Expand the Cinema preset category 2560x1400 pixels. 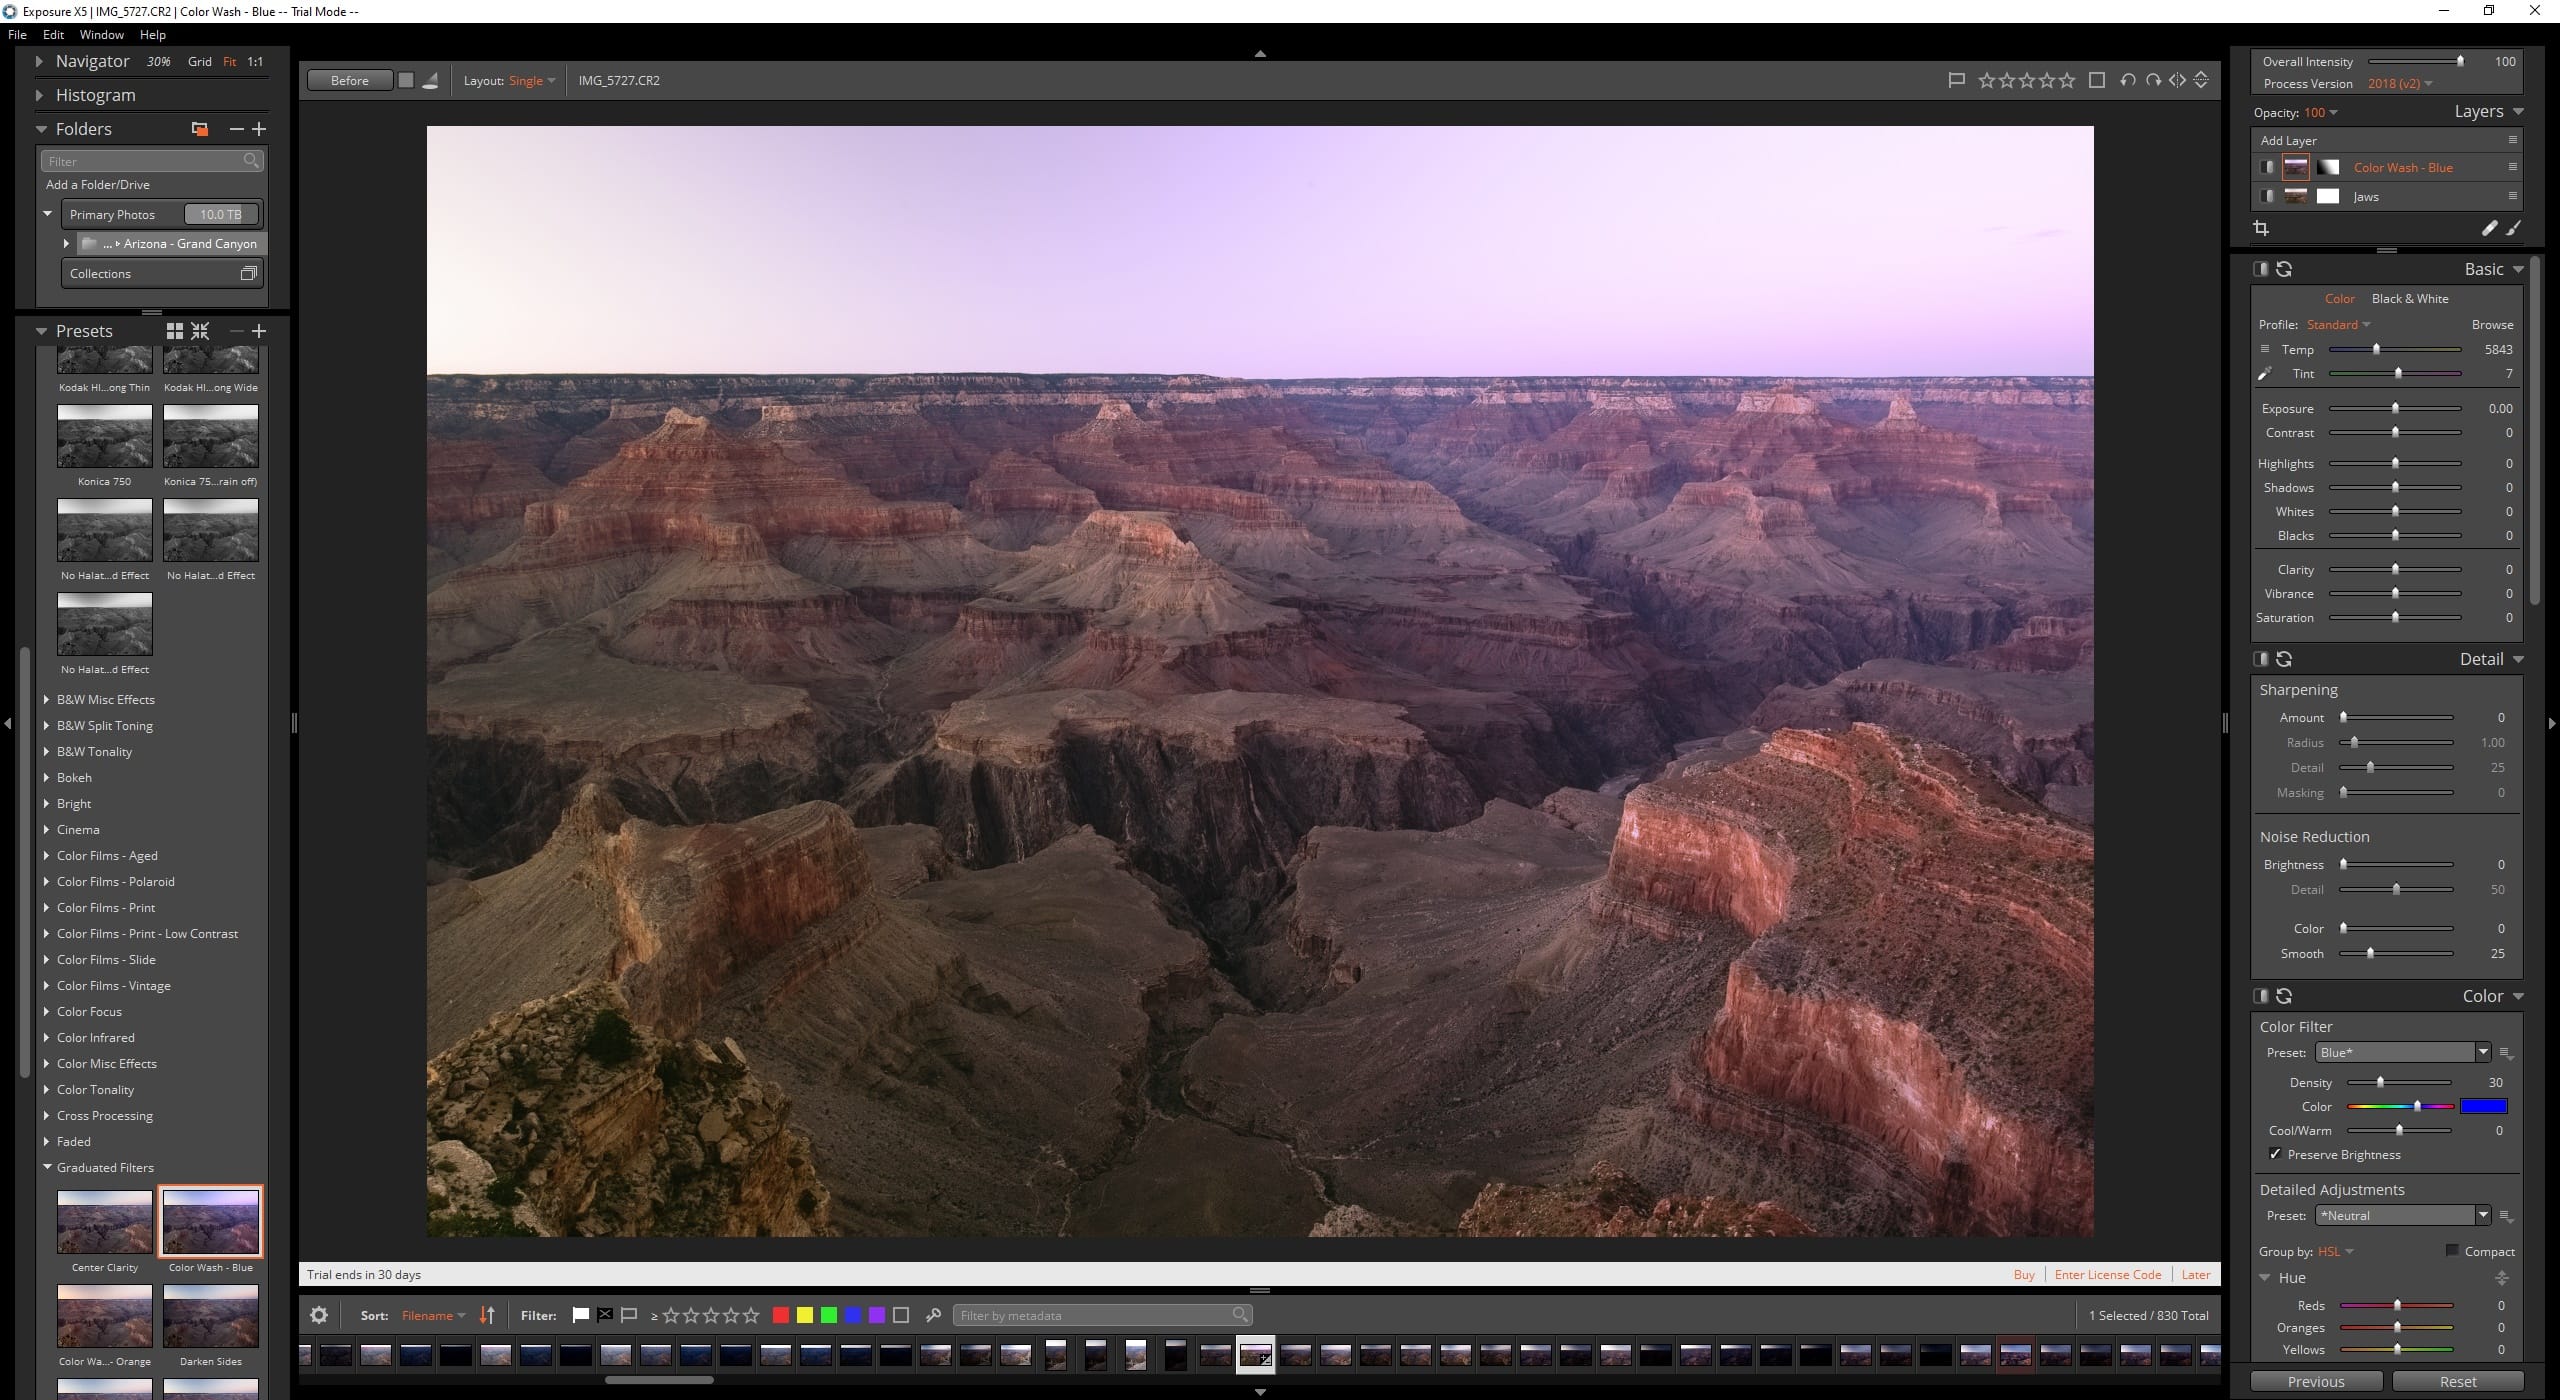click(x=47, y=829)
